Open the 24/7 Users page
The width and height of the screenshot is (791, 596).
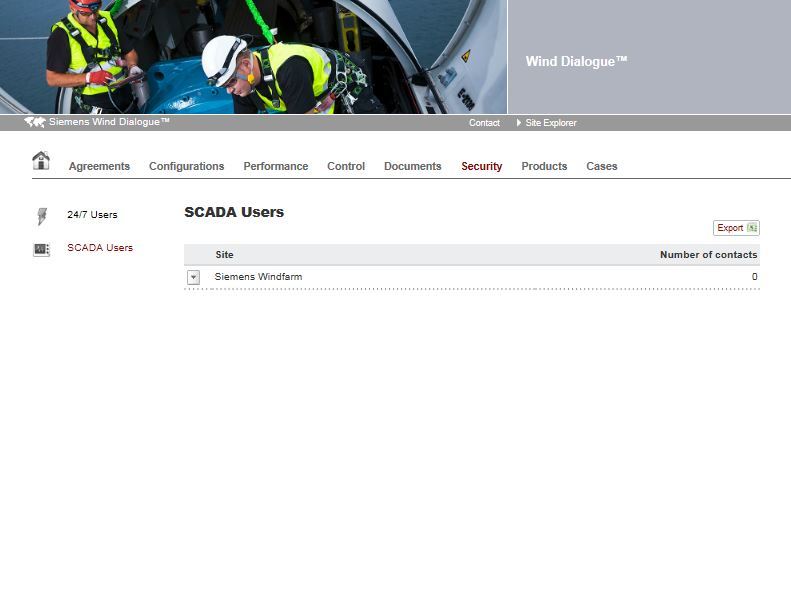point(92,214)
